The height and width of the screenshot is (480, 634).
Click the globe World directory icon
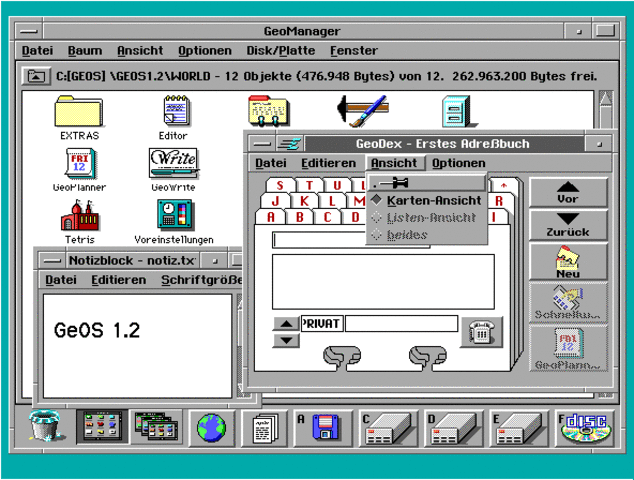coord(211,427)
